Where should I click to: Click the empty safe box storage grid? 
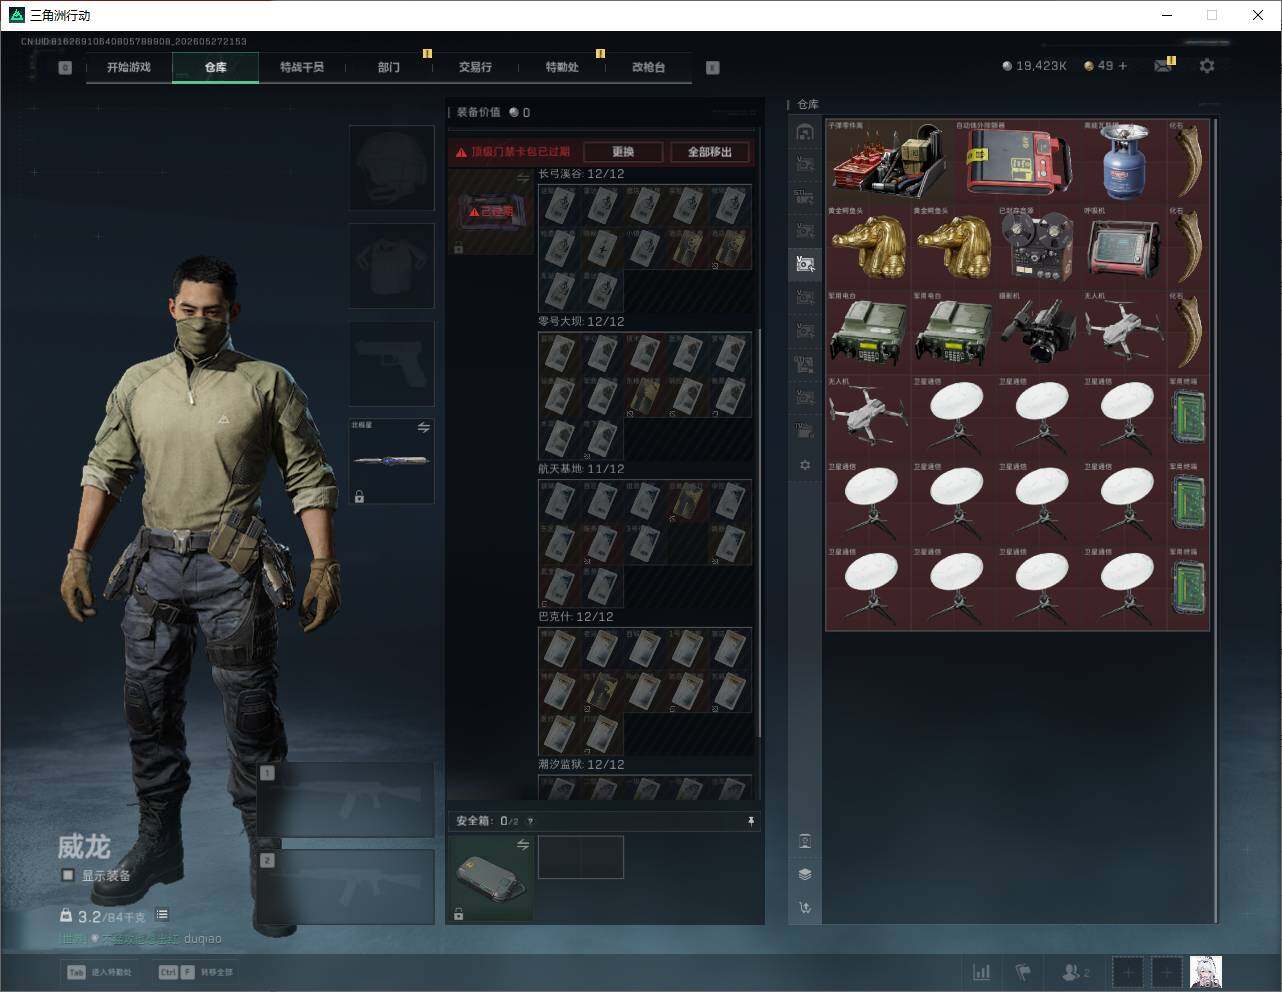[x=581, y=857]
